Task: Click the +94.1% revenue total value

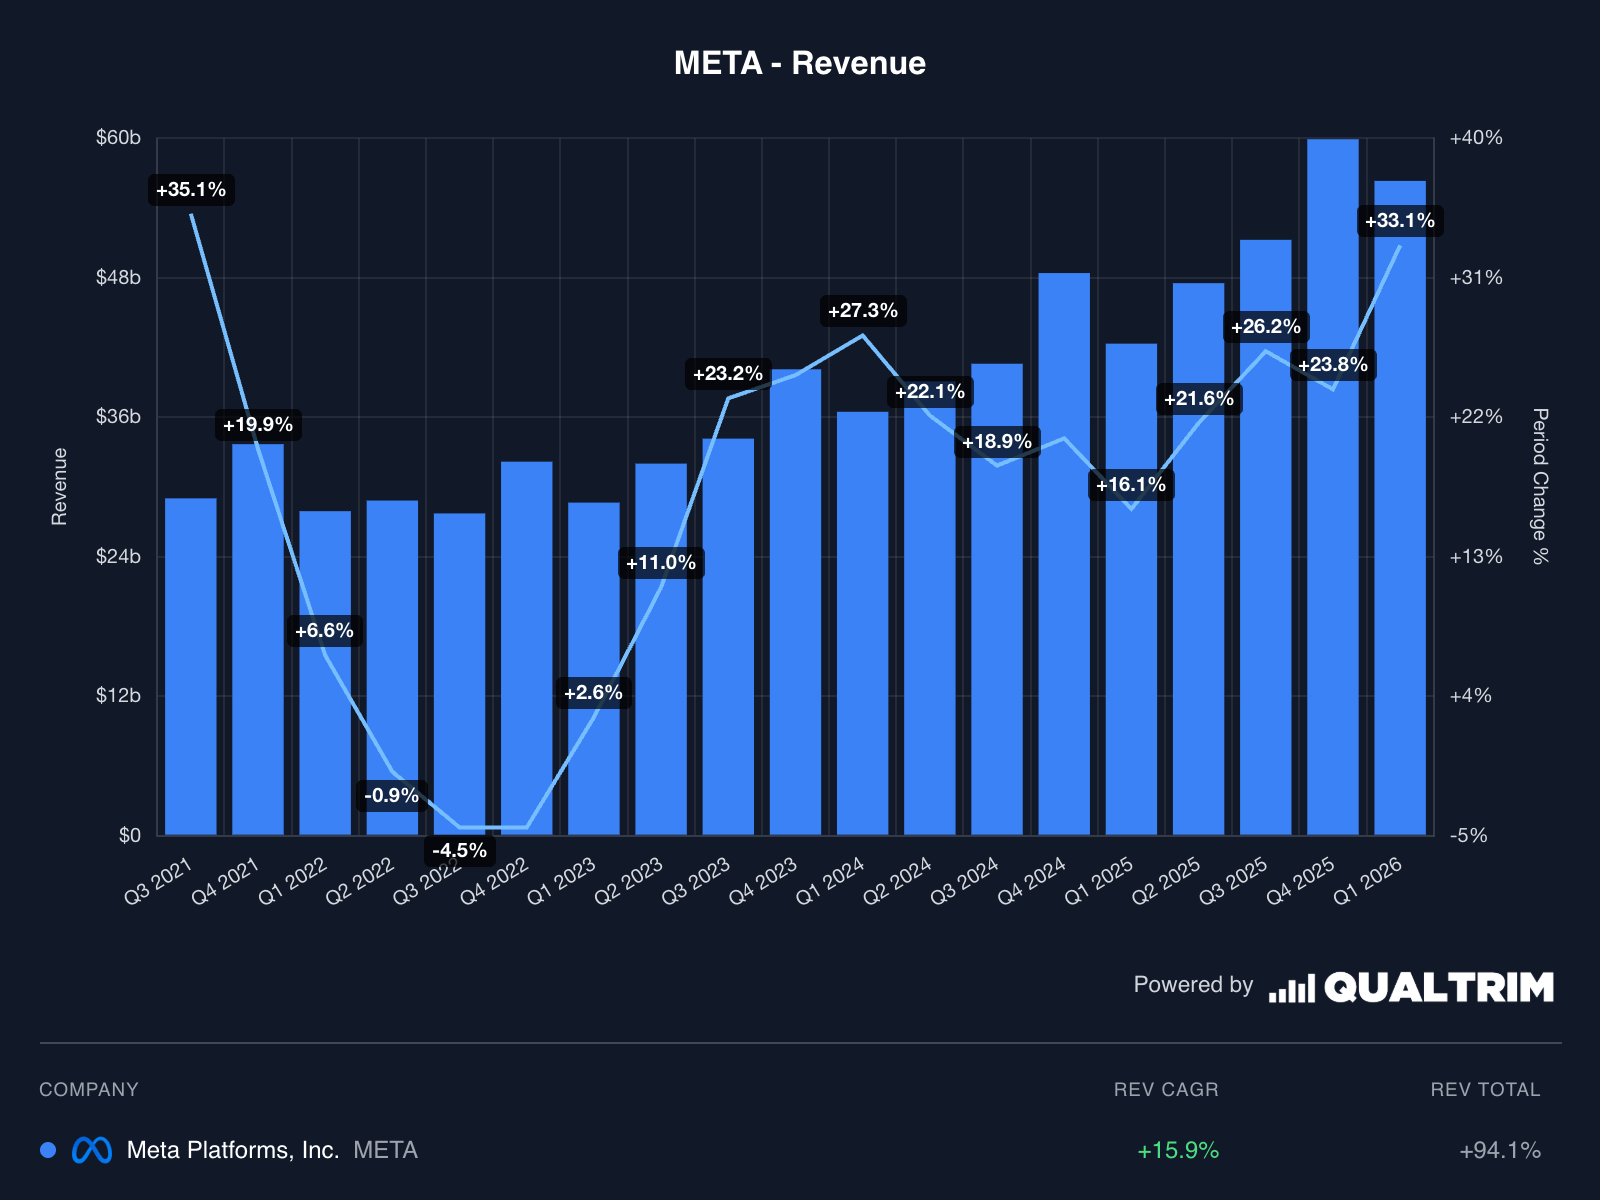Action: pos(1500,1150)
